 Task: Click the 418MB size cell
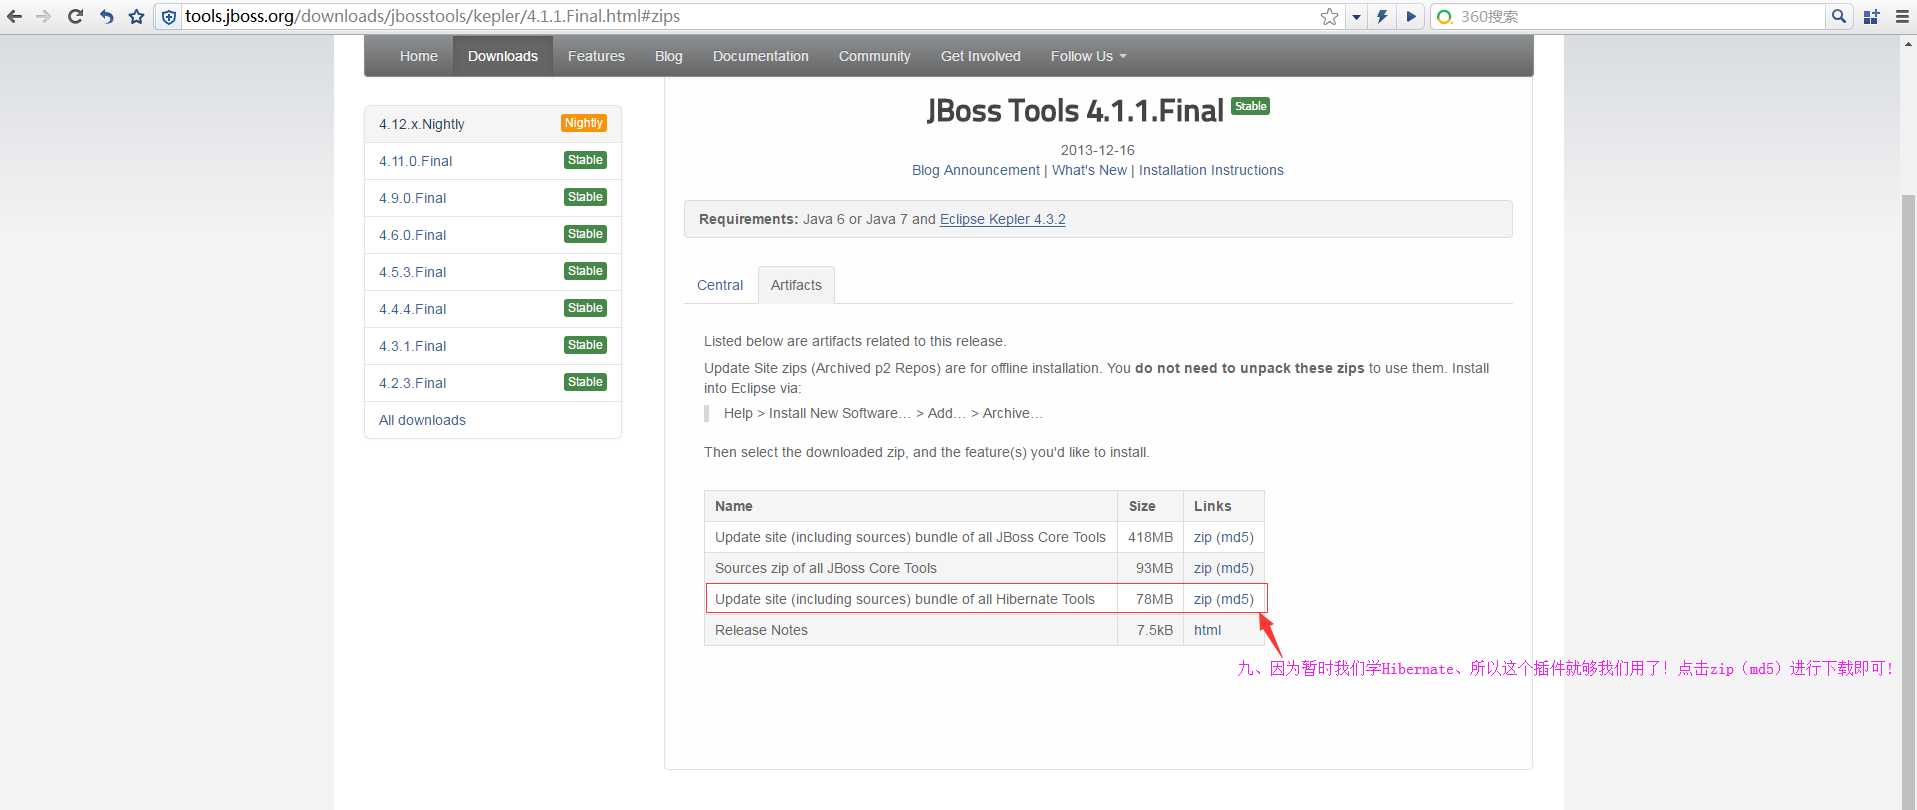pyautogui.click(x=1150, y=537)
